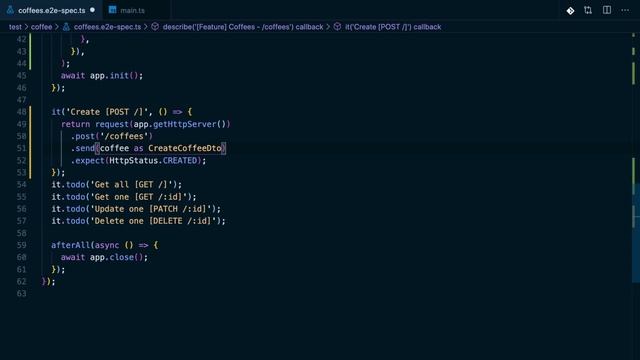Open the it('Create [POST /]') breadcrumb

[393, 27]
